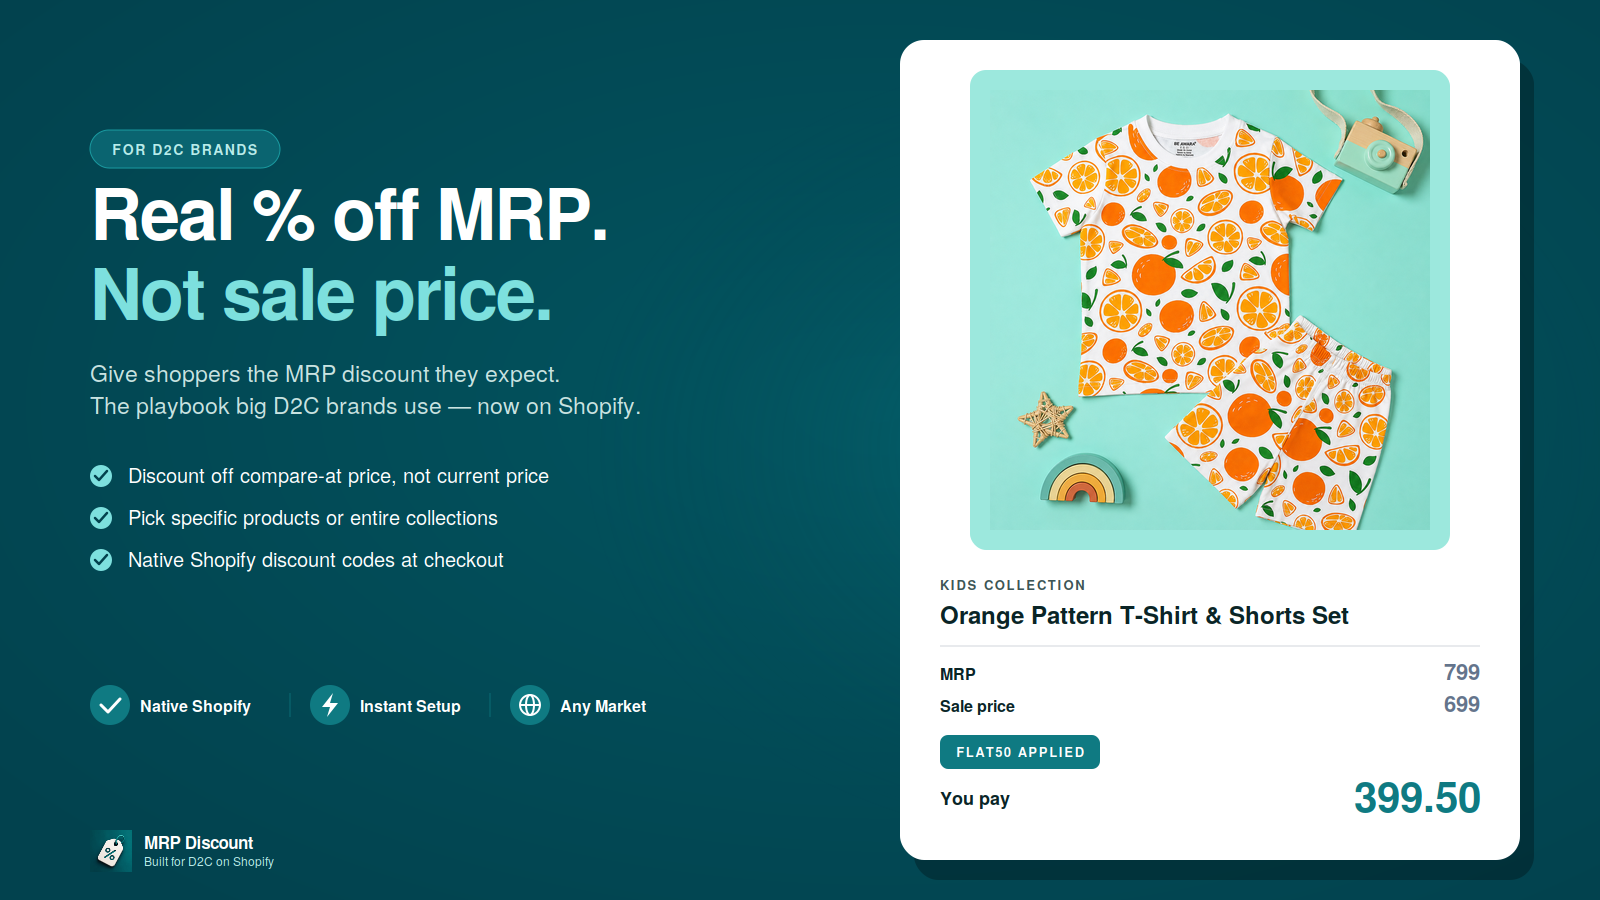Image resolution: width=1600 pixels, height=900 pixels.
Task: Click the 399.50 You pay amount
Action: click(1417, 798)
